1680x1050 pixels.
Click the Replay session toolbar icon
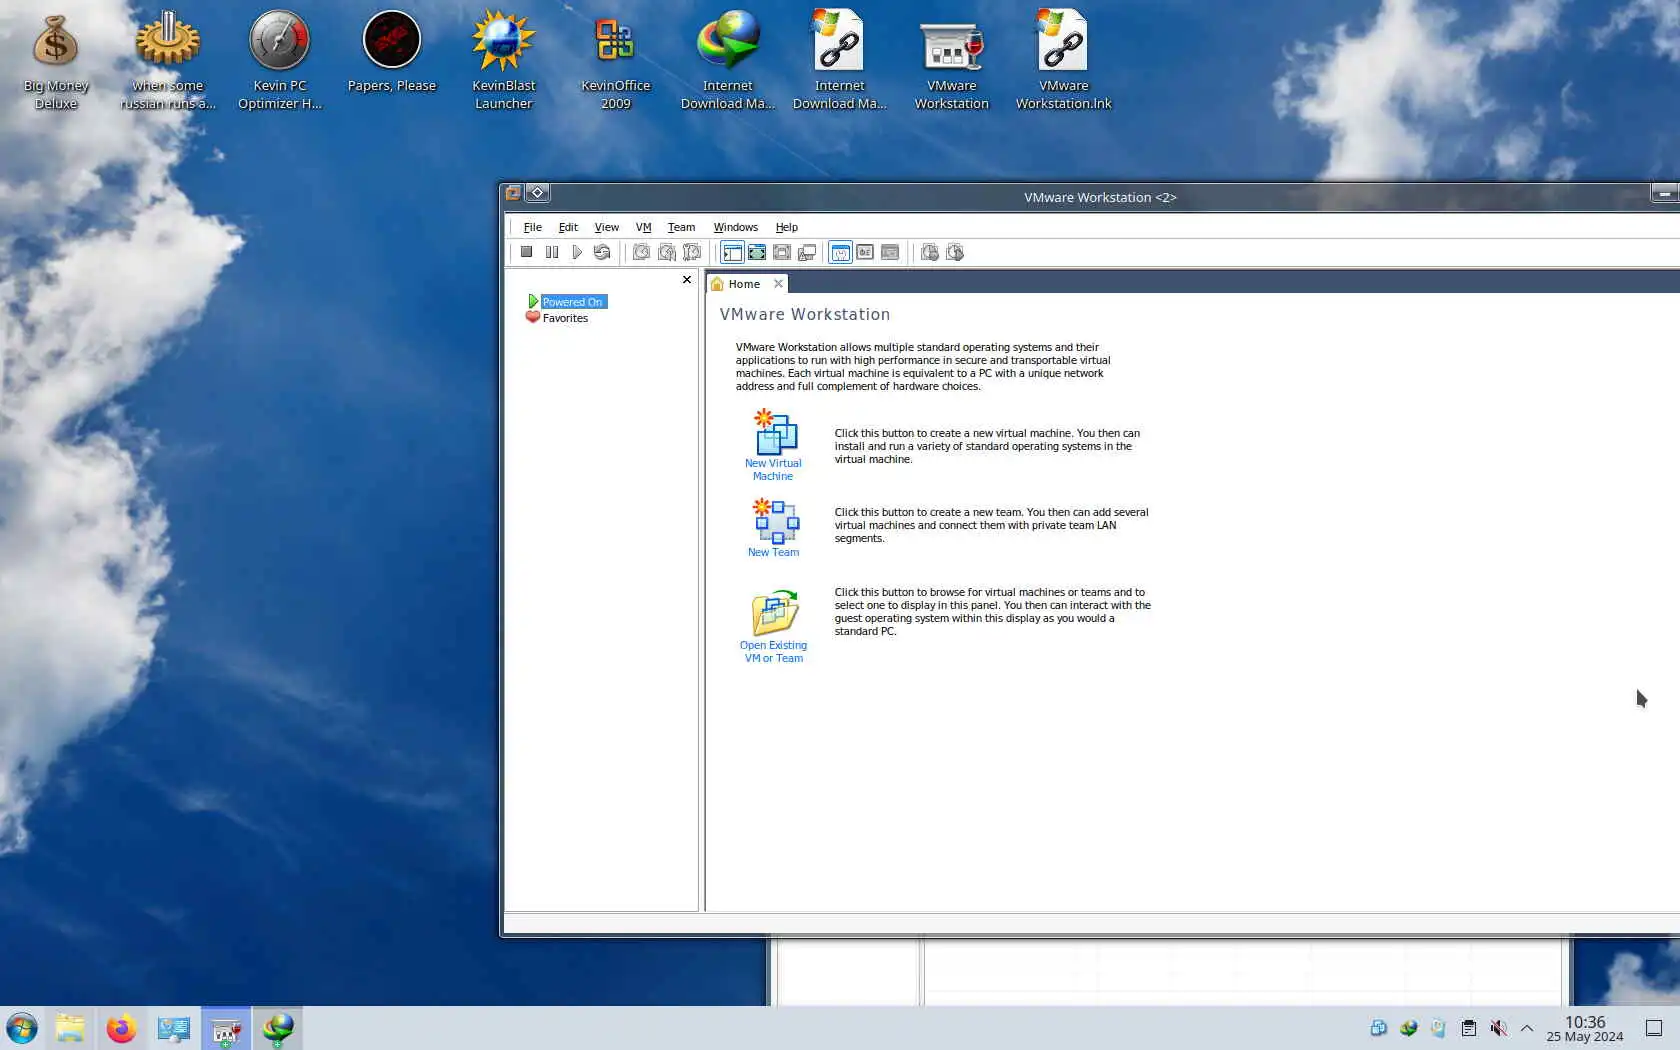coord(955,252)
